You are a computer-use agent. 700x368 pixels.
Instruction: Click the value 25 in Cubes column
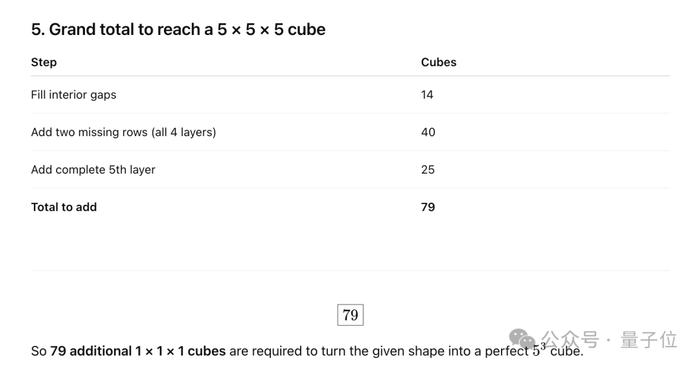pos(428,170)
